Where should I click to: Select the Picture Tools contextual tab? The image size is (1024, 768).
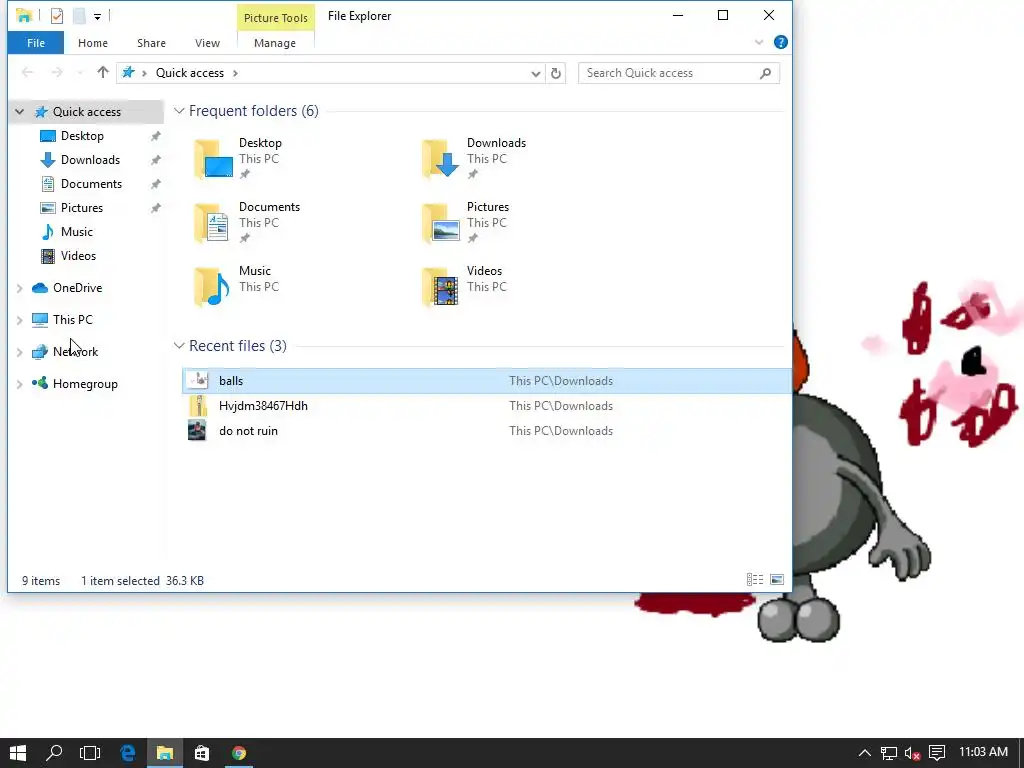point(276,18)
